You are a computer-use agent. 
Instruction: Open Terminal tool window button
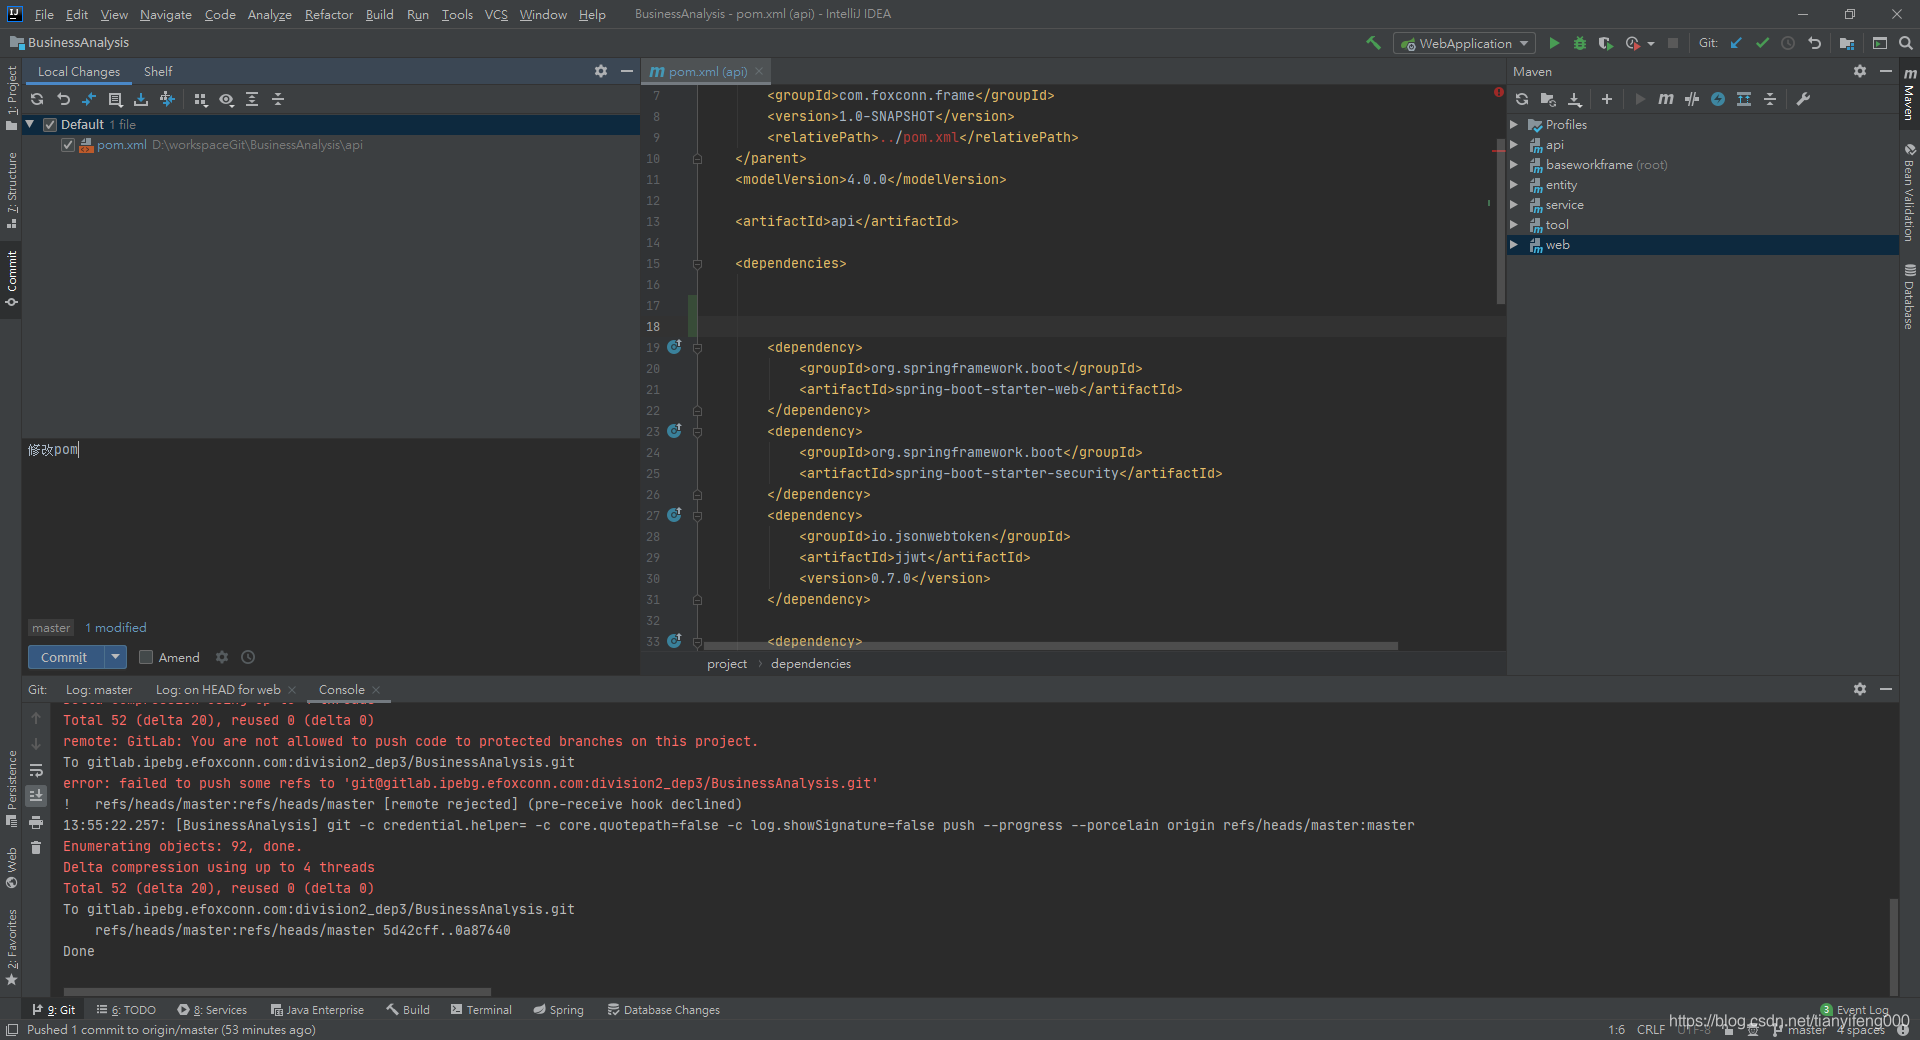481,1010
